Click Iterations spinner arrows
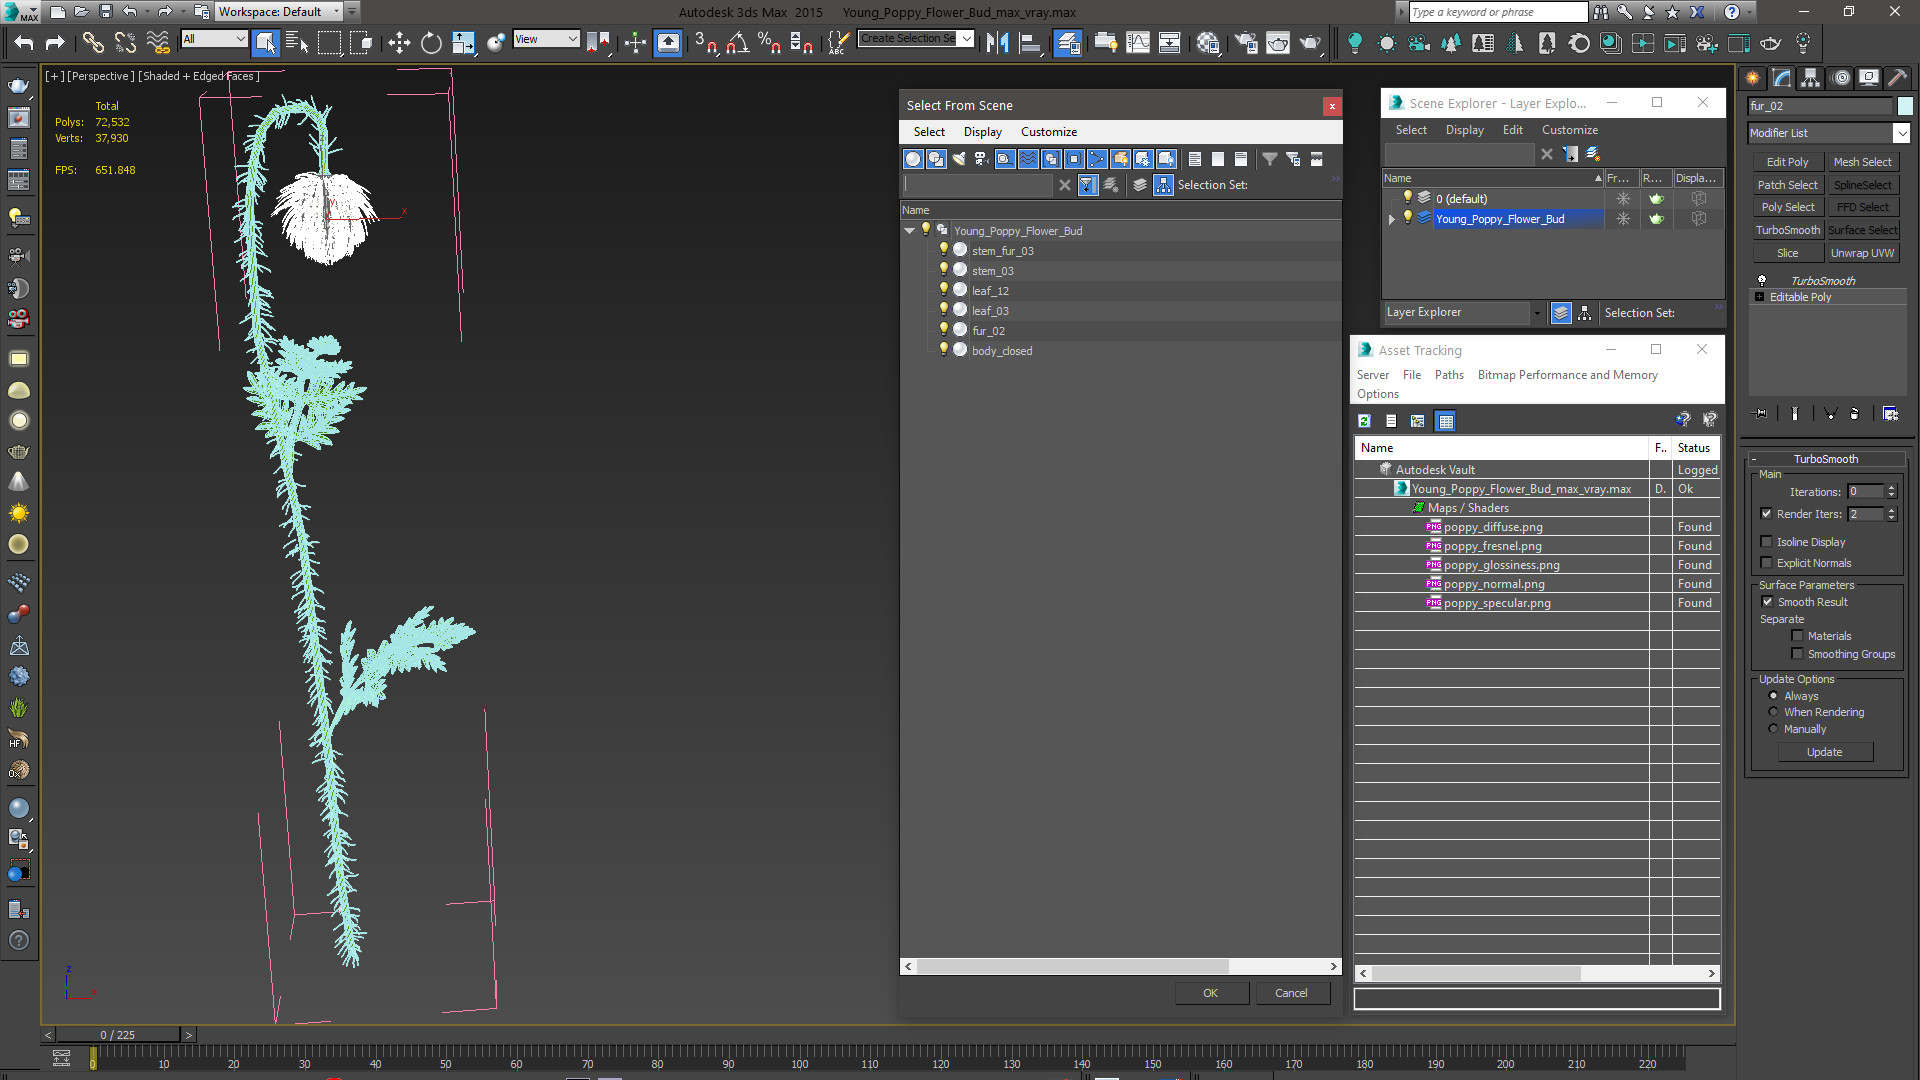The image size is (1920, 1080). pyautogui.click(x=1891, y=492)
